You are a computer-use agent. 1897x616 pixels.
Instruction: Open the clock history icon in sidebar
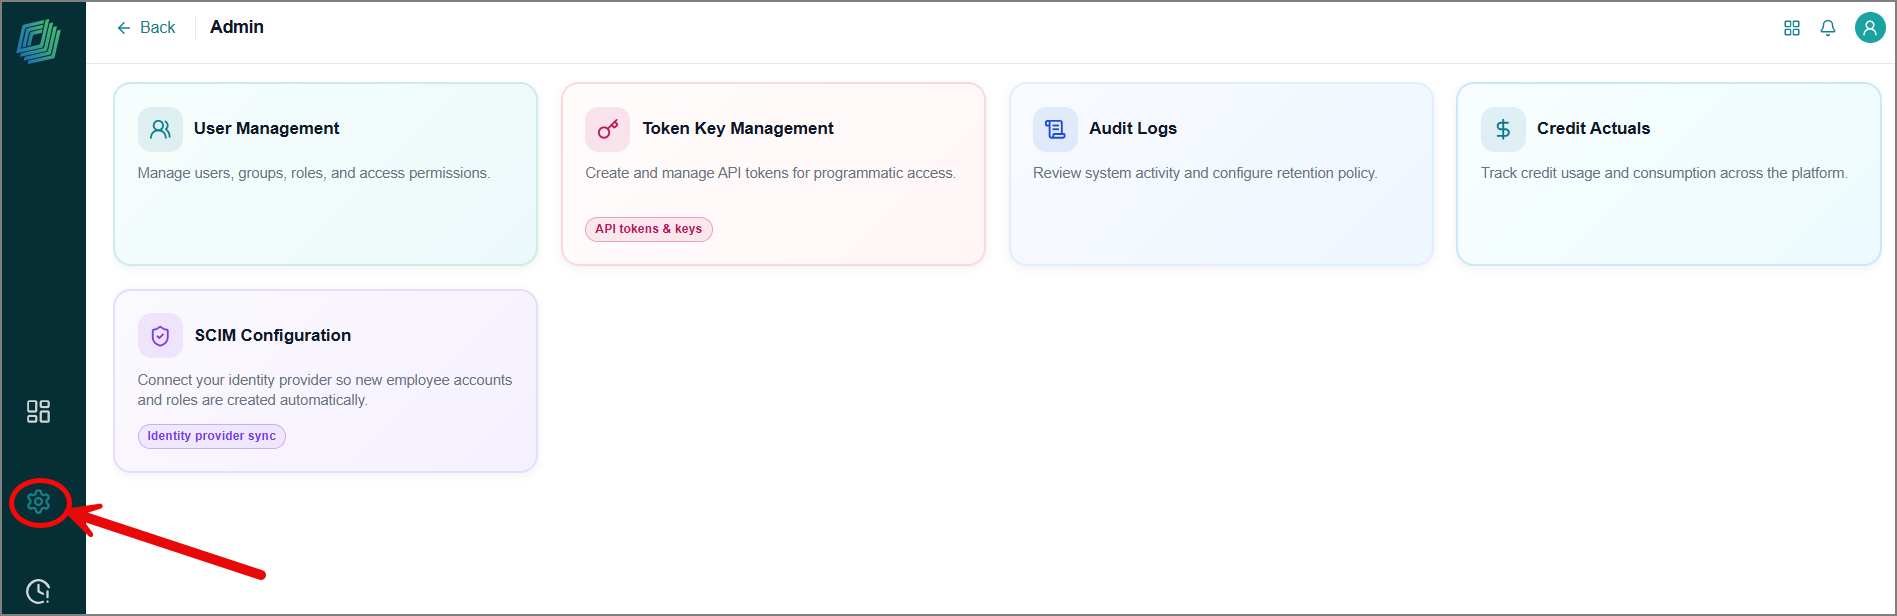[x=38, y=592]
